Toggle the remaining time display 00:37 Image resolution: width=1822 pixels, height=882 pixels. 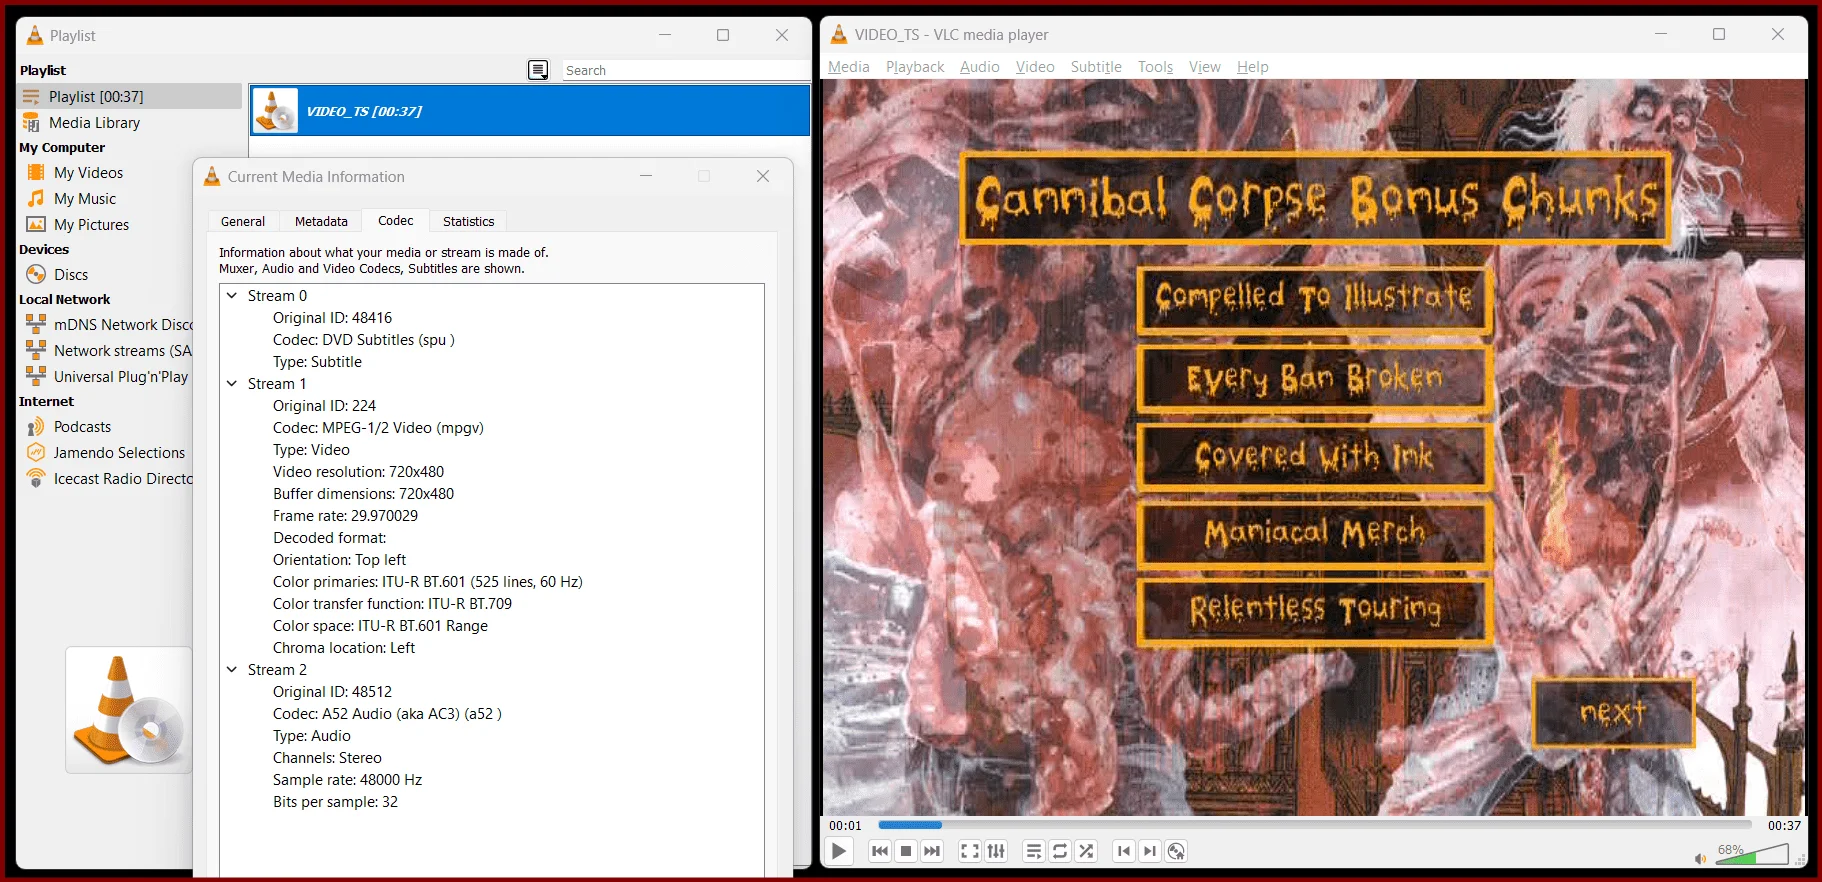click(1784, 826)
